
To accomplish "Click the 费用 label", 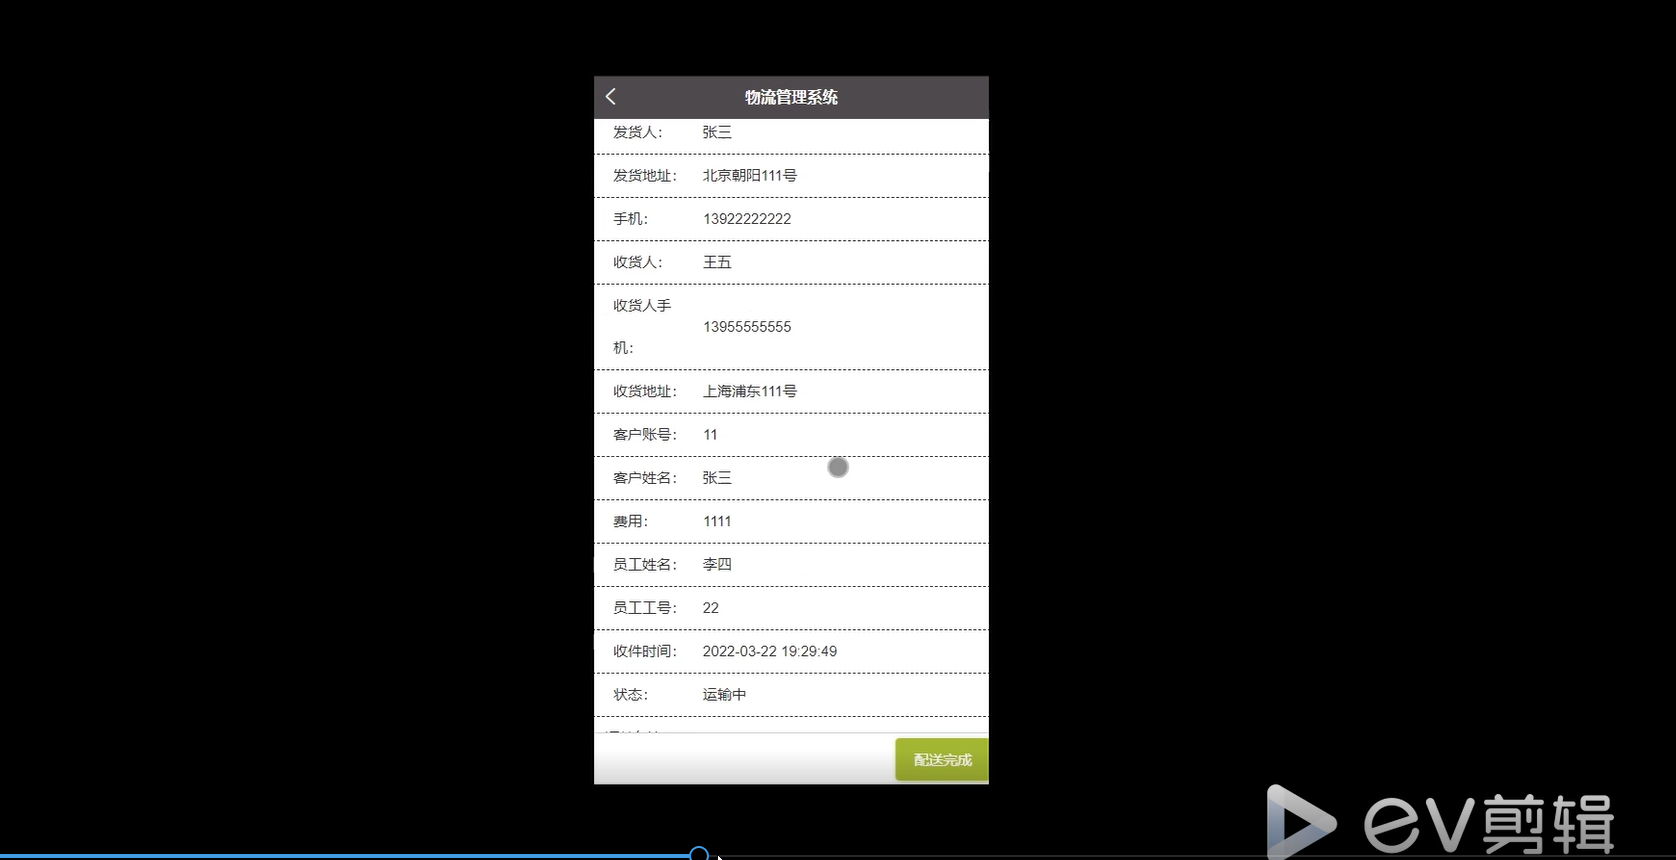I will [x=631, y=521].
